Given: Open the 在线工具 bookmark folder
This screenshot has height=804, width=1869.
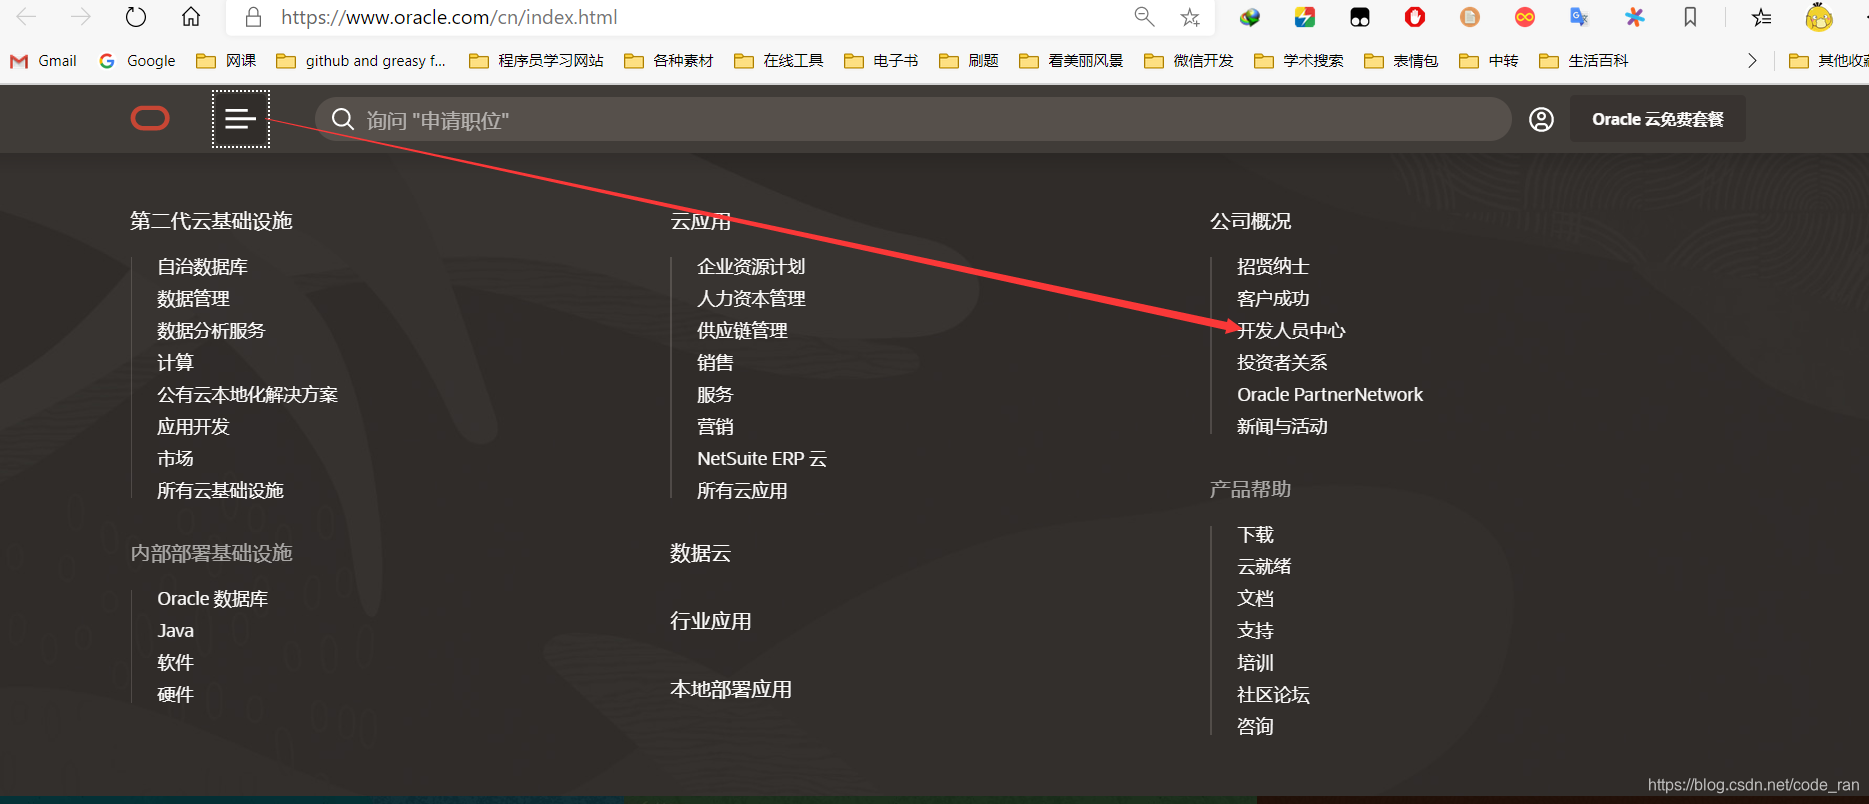Looking at the screenshot, I should pyautogui.click(x=779, y=61).
